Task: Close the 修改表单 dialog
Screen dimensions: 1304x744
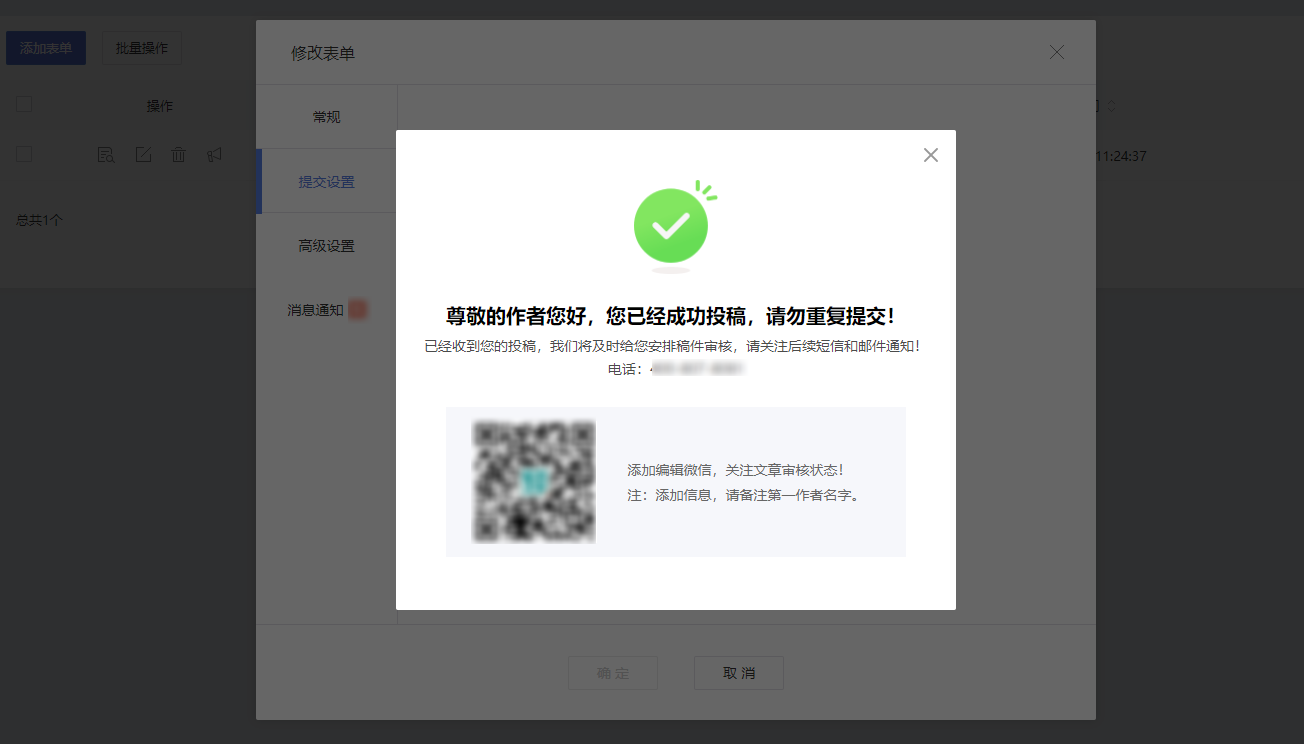Action: [1057, 52]
